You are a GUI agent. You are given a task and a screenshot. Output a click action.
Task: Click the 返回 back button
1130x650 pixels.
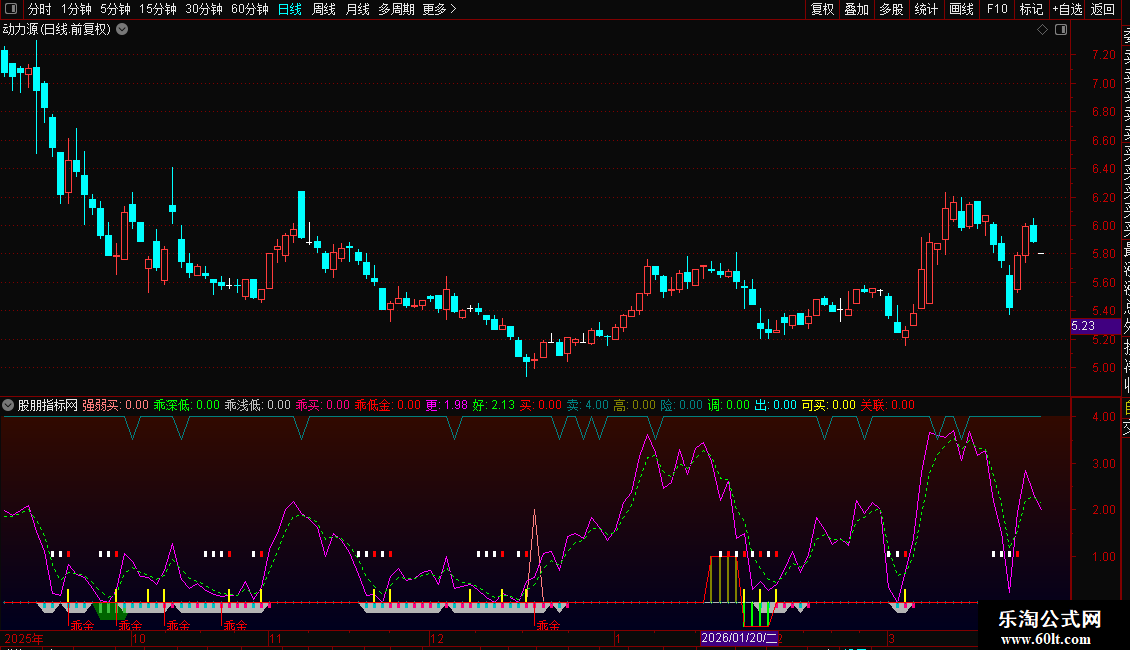1102,9
